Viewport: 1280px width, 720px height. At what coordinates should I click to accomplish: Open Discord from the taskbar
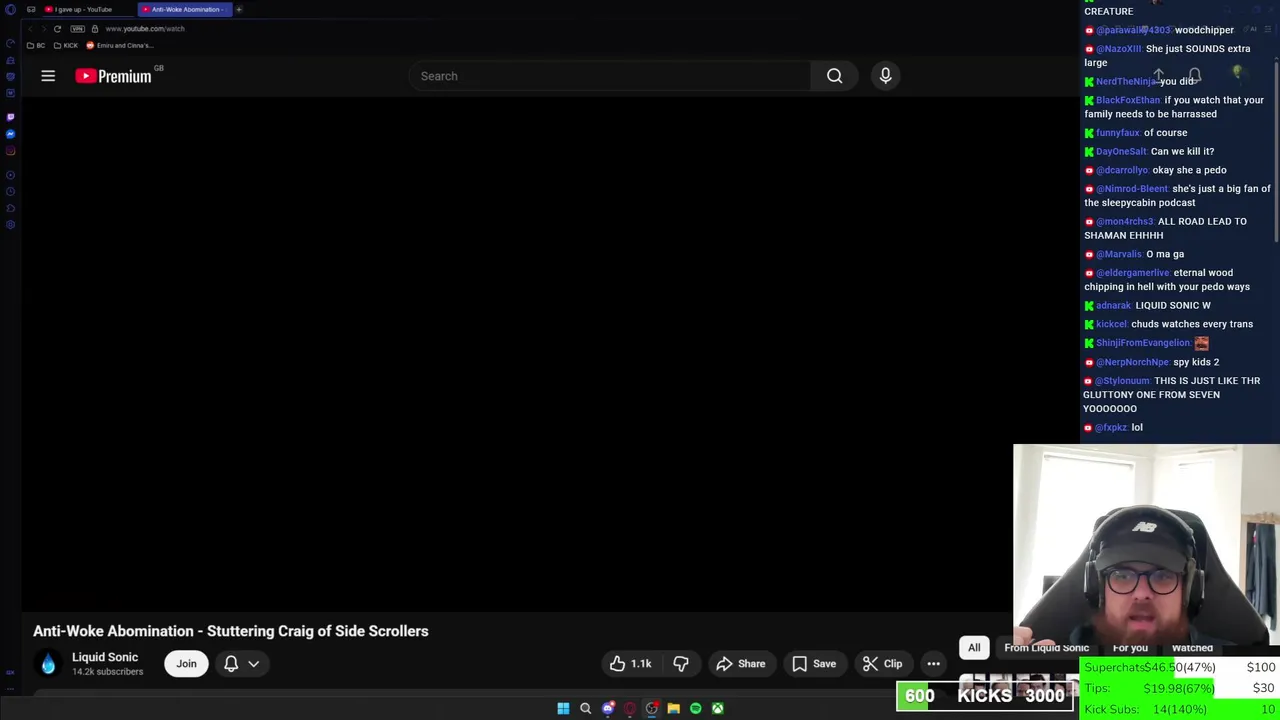[608, 709]
